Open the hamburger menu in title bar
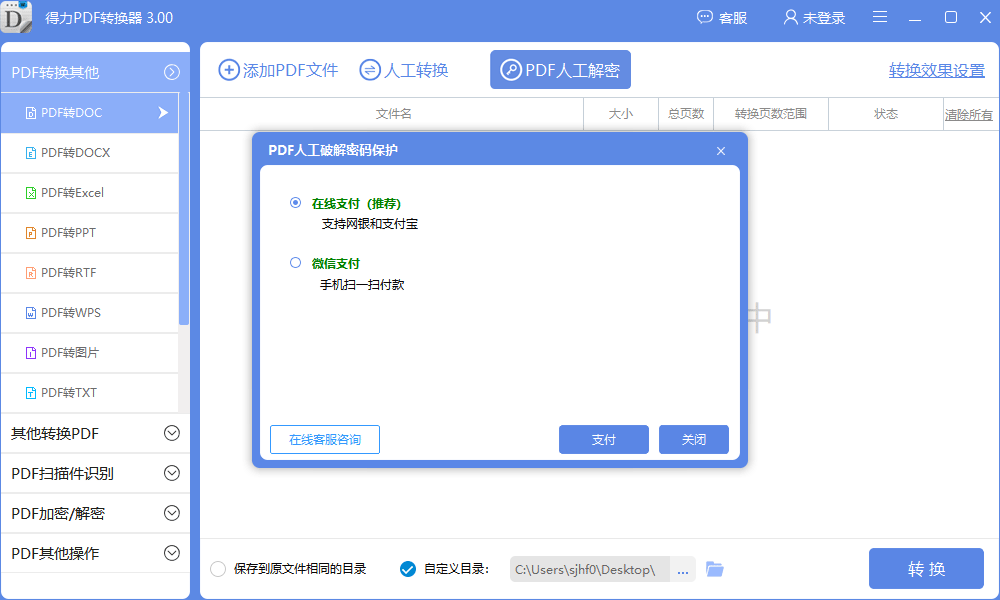Viewport: 1000px width, 600px height. point(879,17)
